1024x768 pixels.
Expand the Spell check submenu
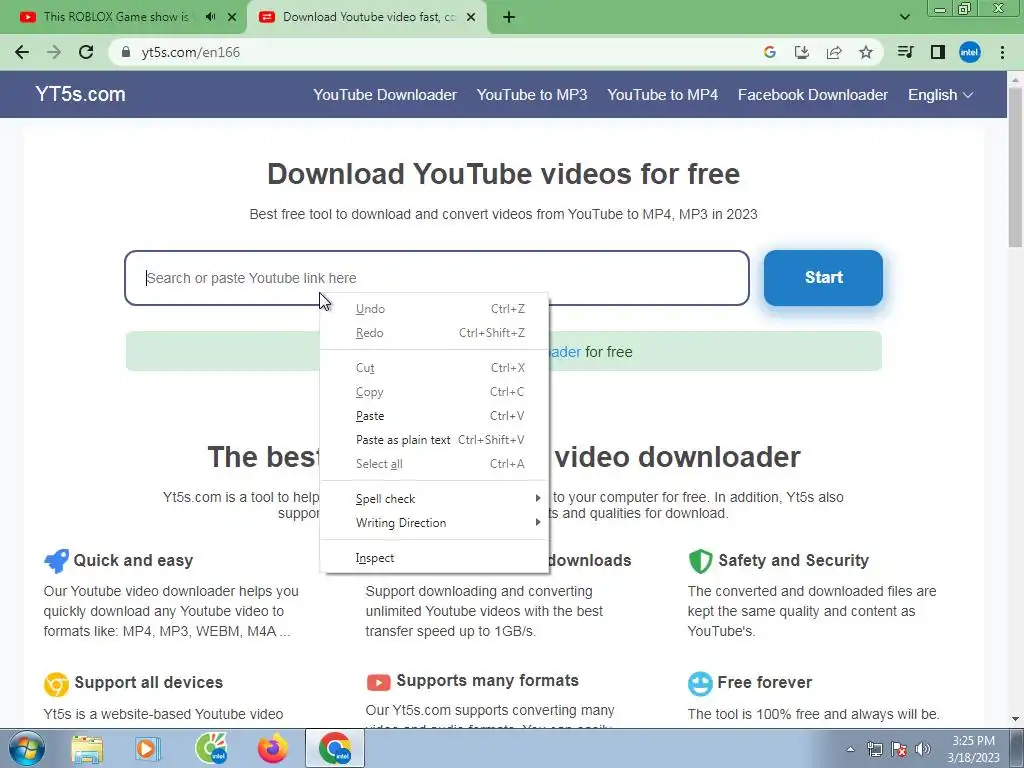tap(434, 499)
